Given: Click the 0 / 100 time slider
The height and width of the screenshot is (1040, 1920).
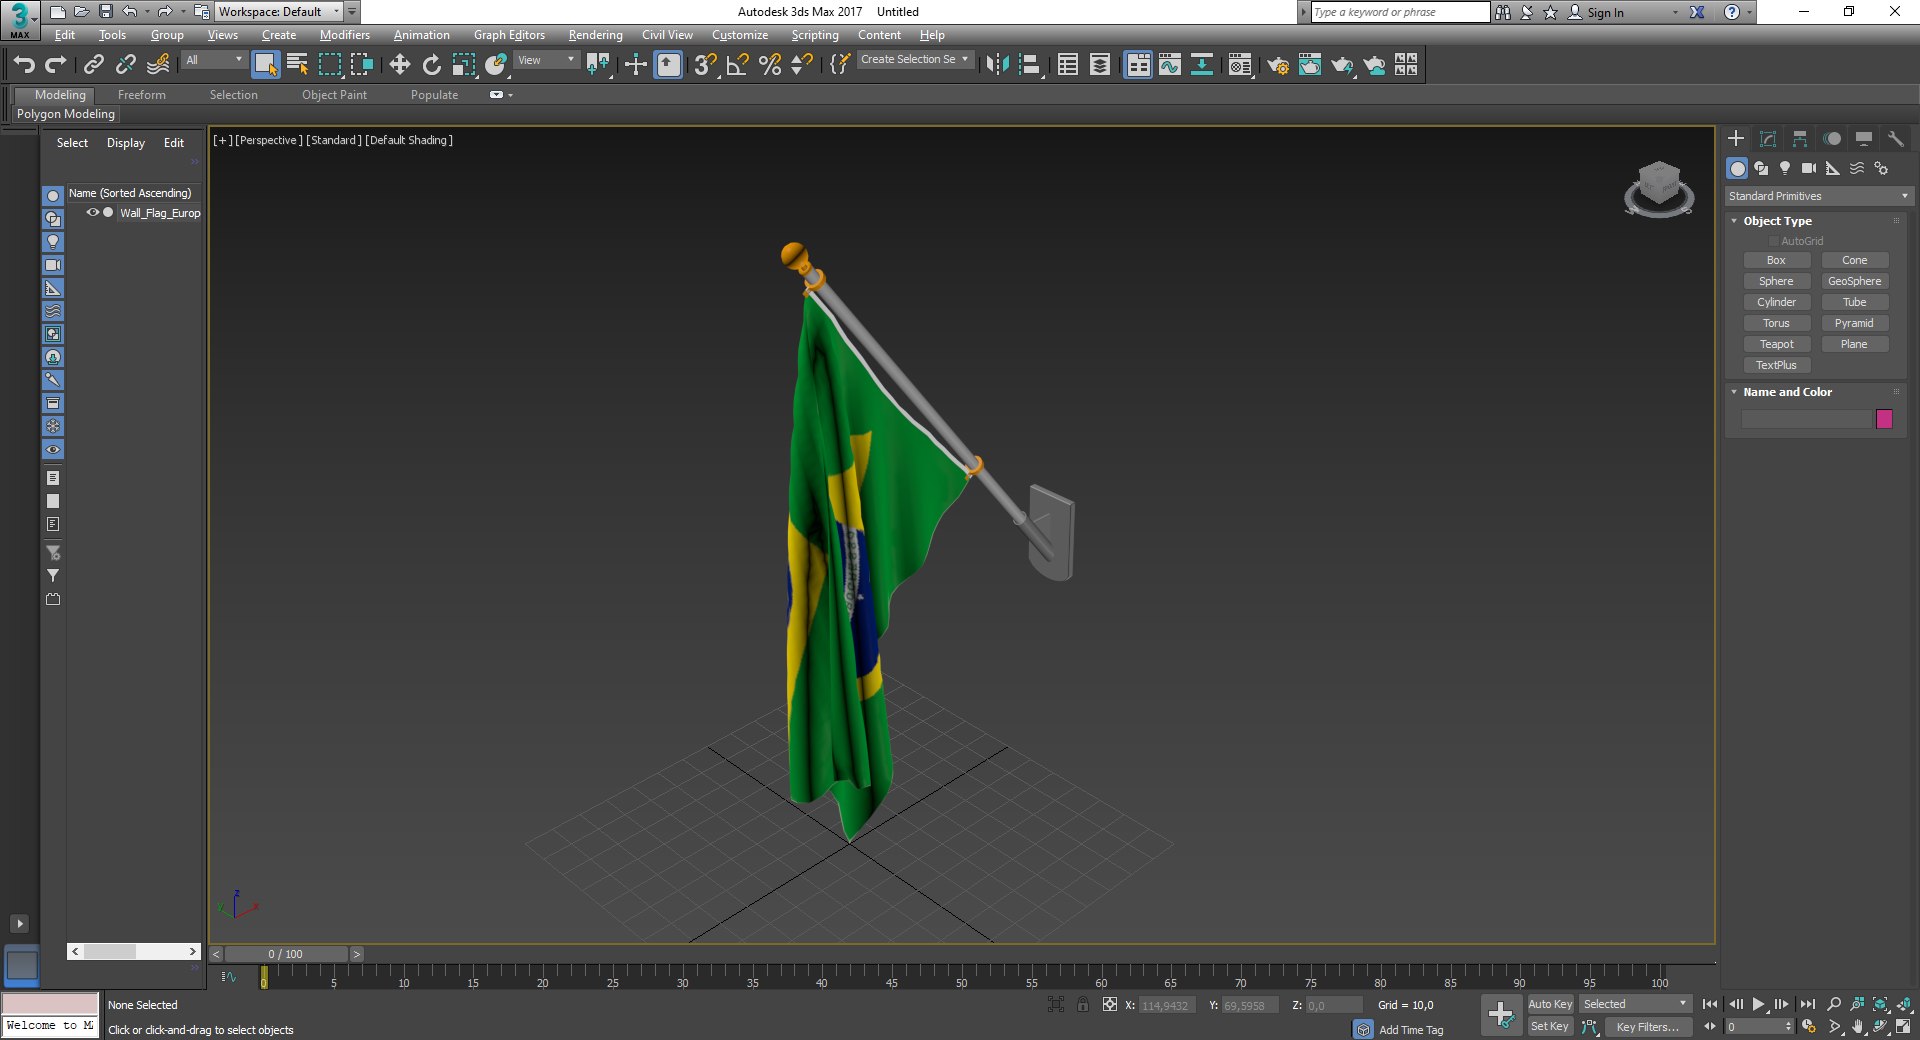Looking at the screenshot, I should point(286,954).
